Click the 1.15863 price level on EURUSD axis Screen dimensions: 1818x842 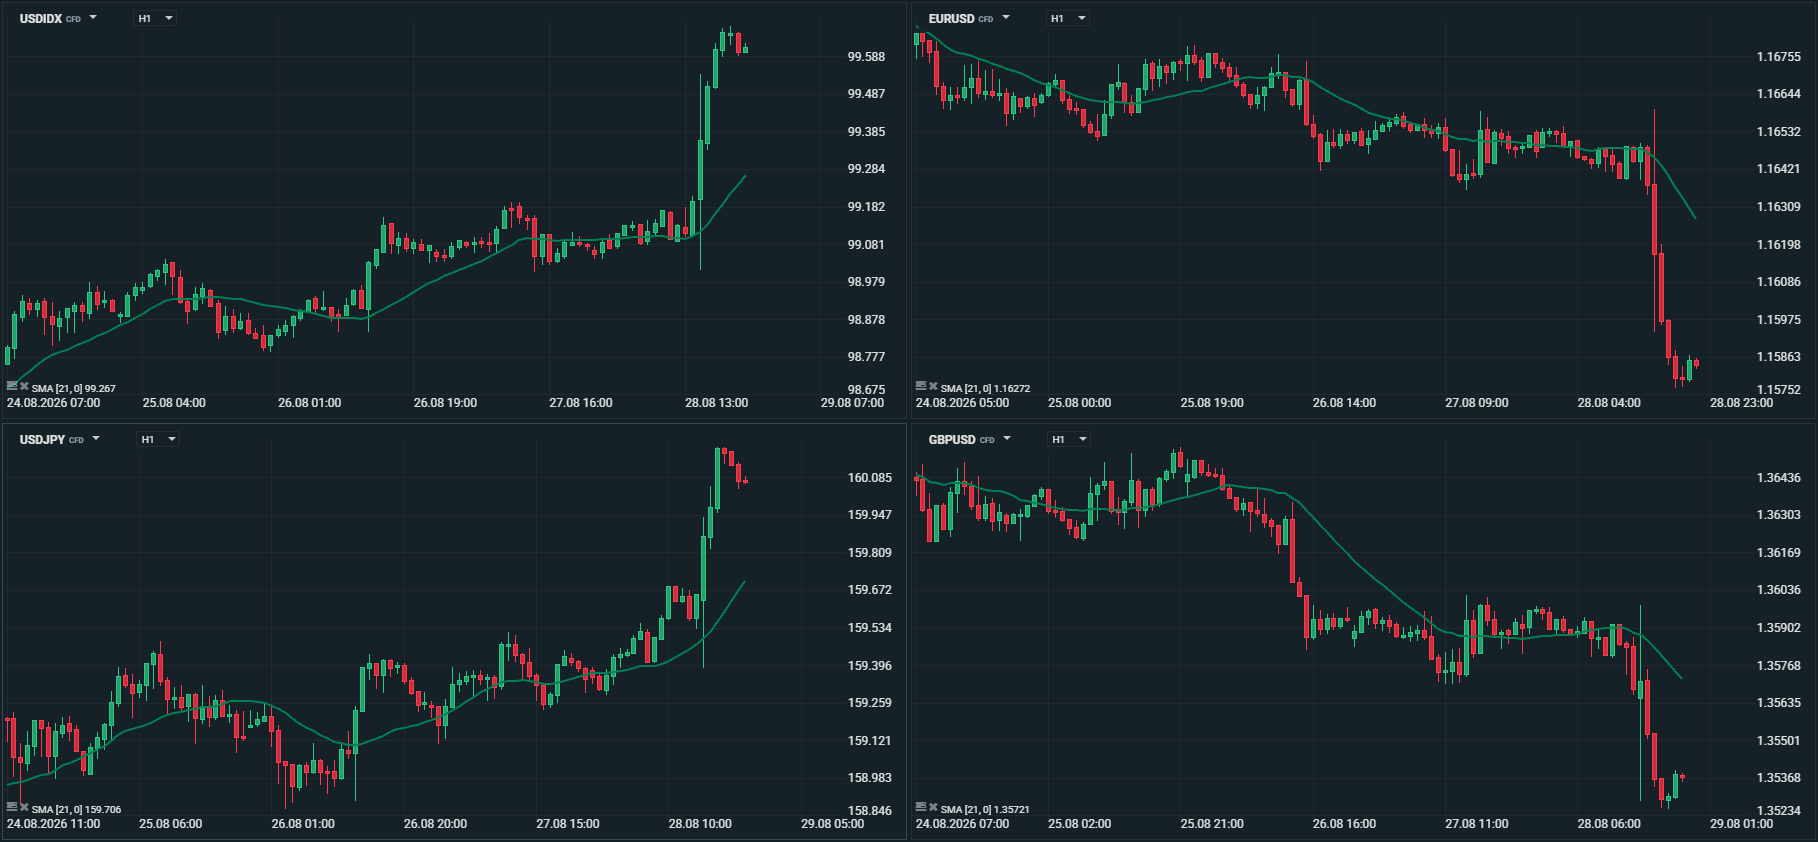(1778, 357)
